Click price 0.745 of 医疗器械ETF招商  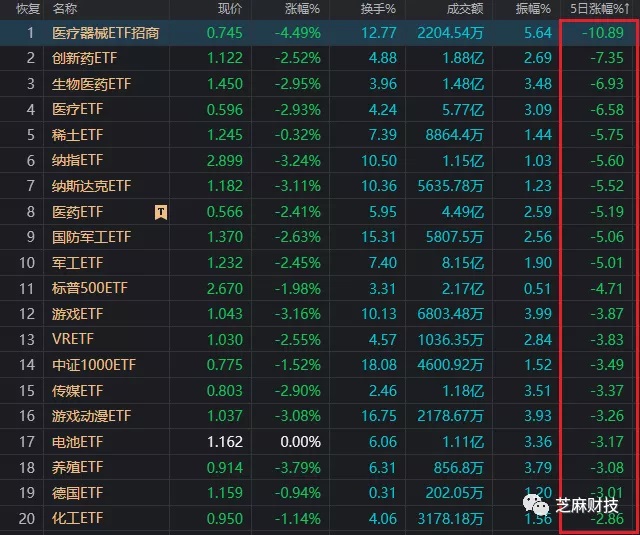224,33
